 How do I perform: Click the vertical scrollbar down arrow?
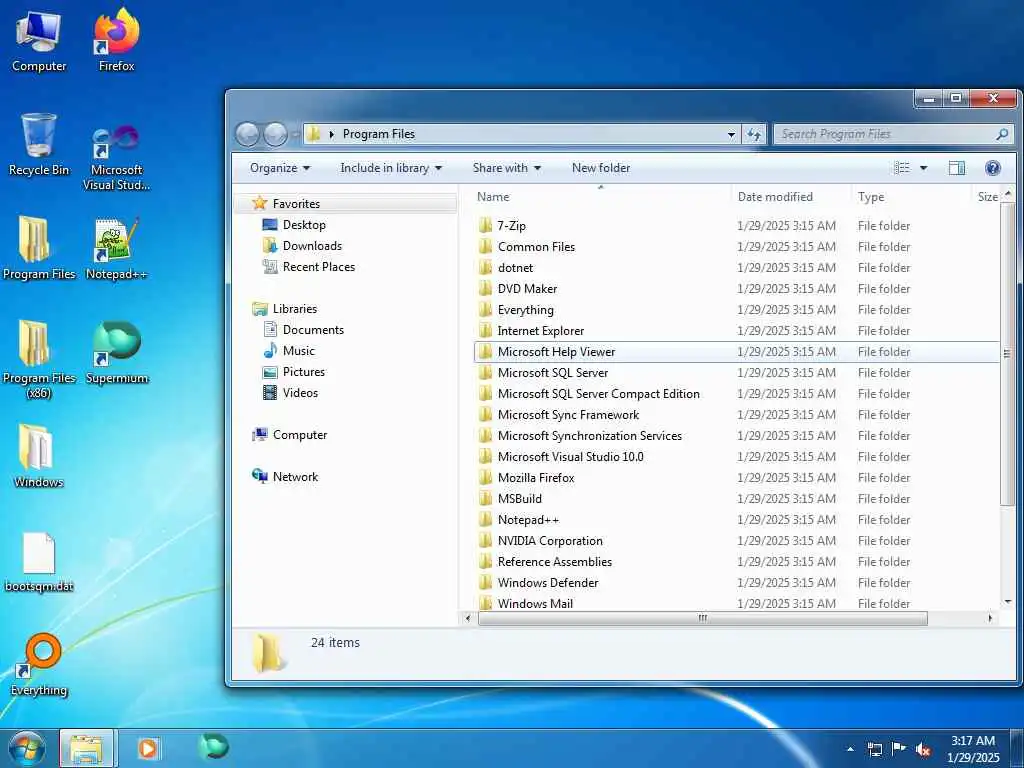point(1008,602)
